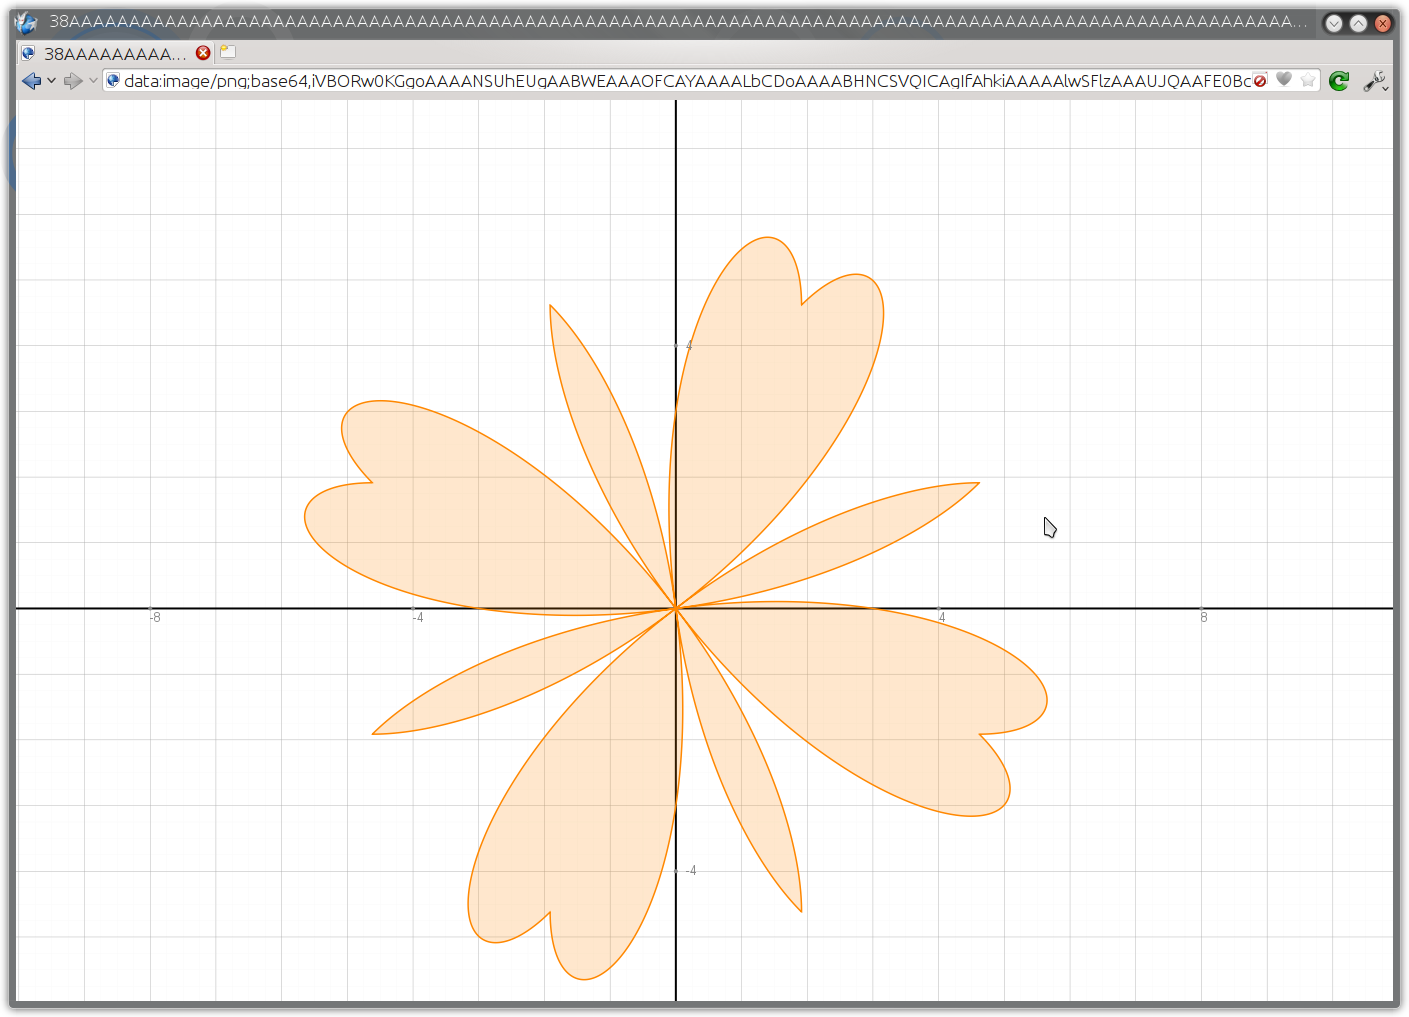Screen dimensions: 1409x1017
Task: Click the x-axis label 8
Action: 1204,618
